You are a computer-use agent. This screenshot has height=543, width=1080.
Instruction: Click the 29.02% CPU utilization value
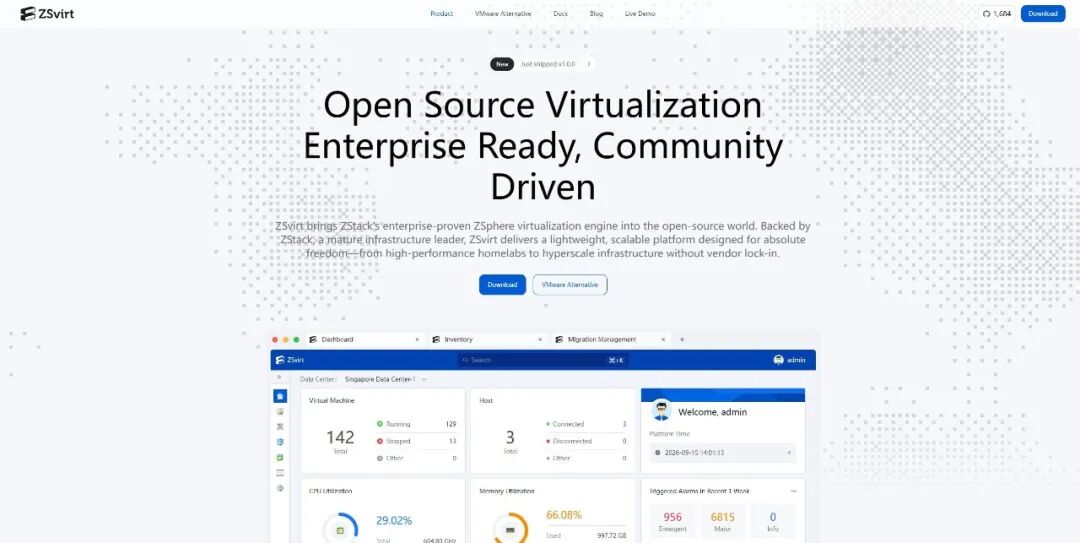point(394,520)
